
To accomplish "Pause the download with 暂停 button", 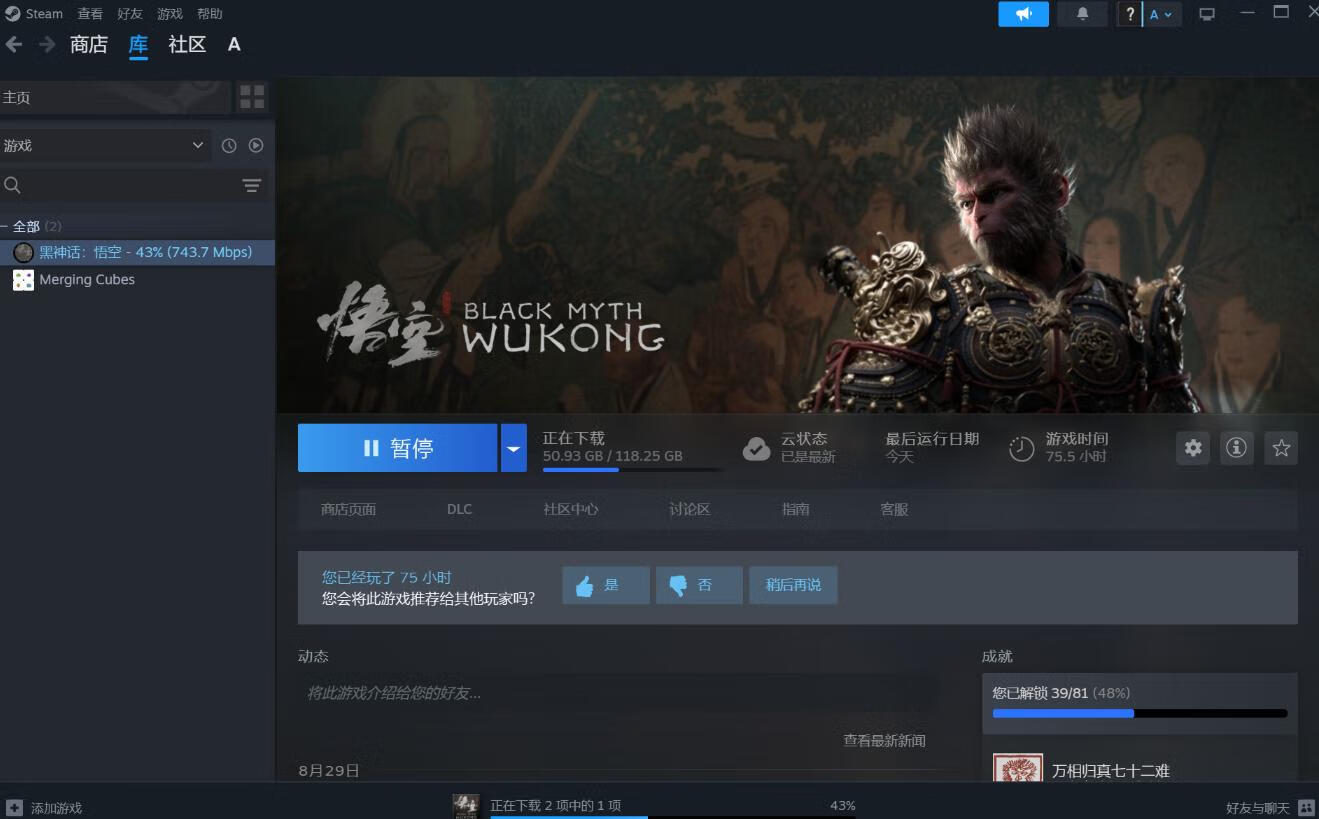I will pos(397,448).
